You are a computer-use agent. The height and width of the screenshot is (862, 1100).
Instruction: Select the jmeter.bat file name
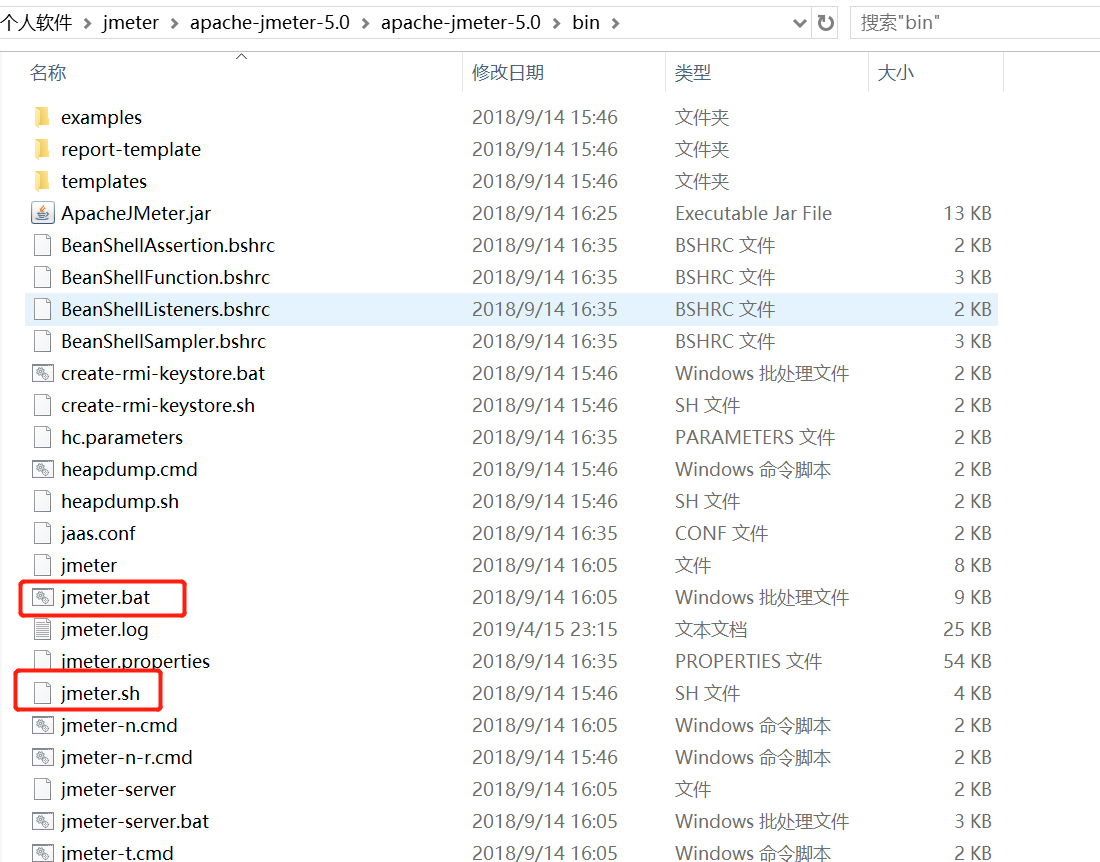105,598
